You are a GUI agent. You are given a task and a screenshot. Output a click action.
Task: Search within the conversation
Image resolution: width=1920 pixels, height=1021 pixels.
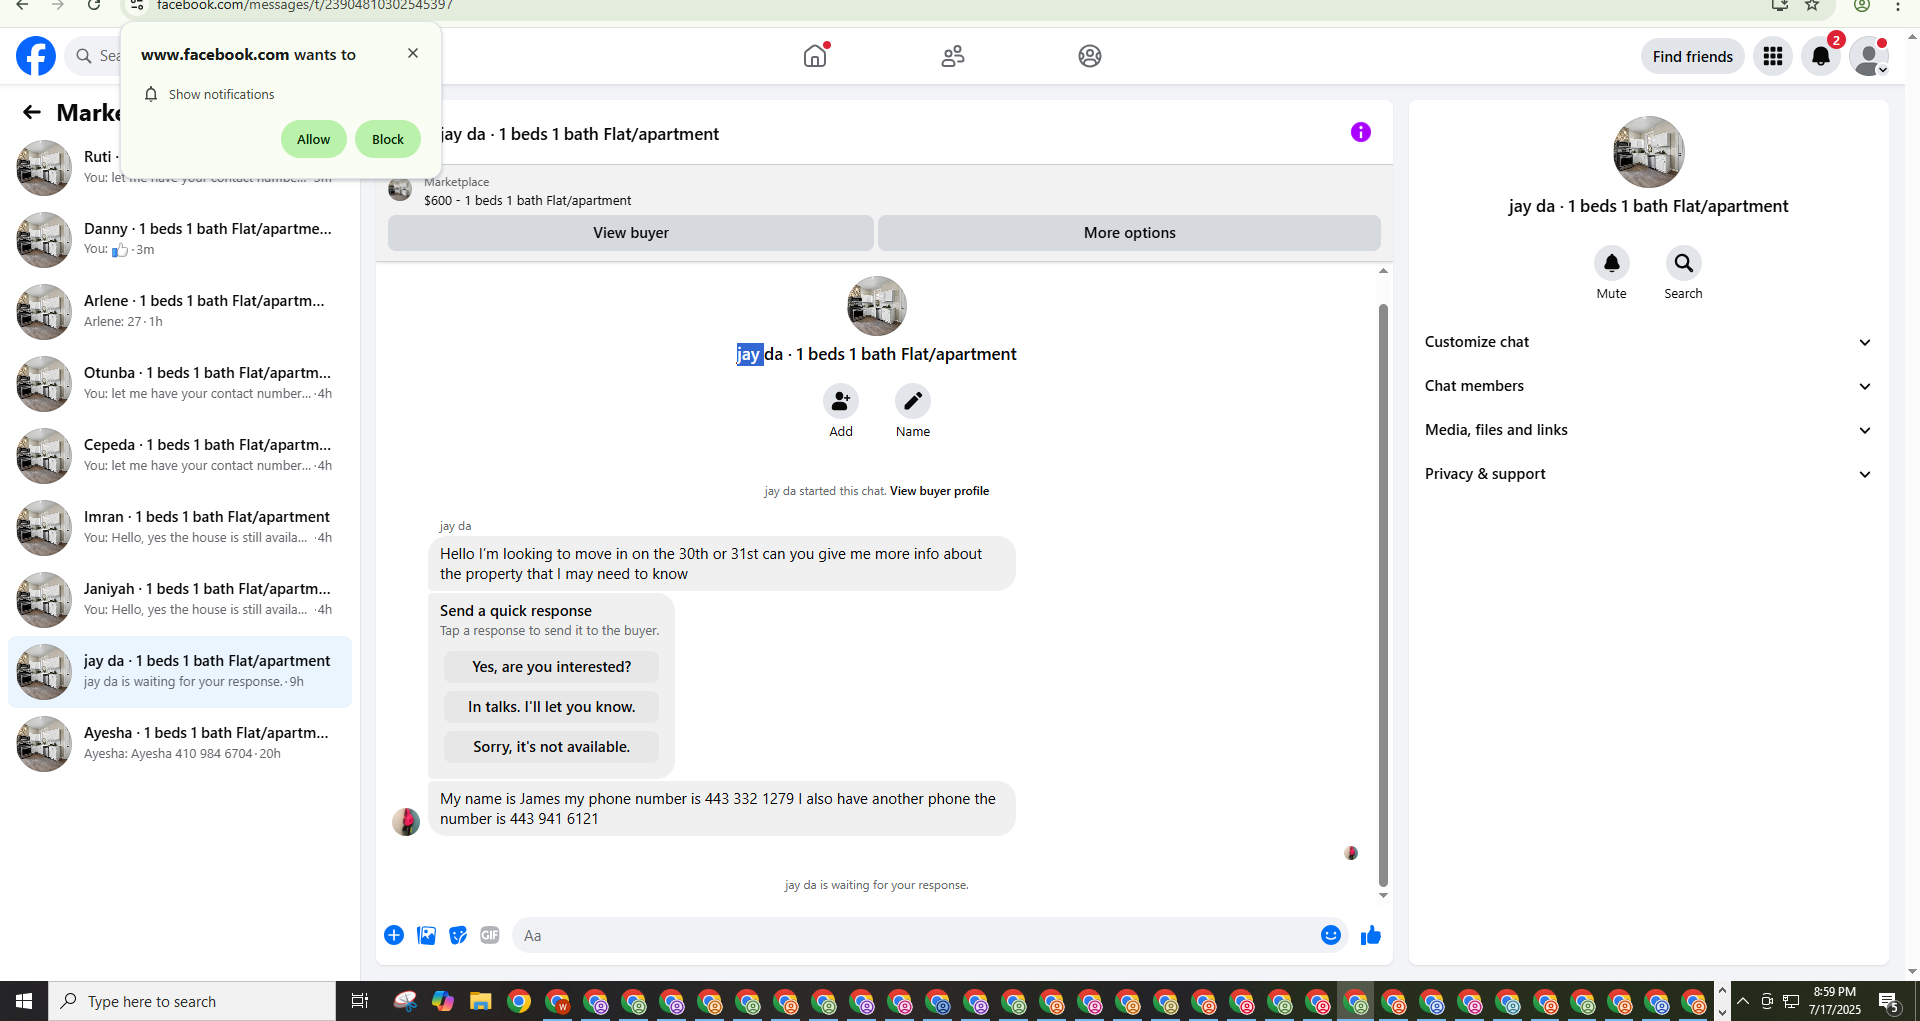click(x=1684, y=263)
